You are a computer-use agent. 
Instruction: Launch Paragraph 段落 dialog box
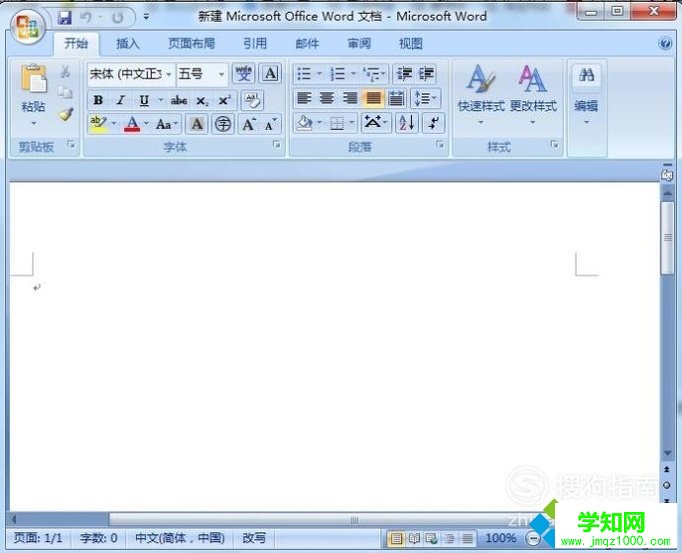pos(440,145)
